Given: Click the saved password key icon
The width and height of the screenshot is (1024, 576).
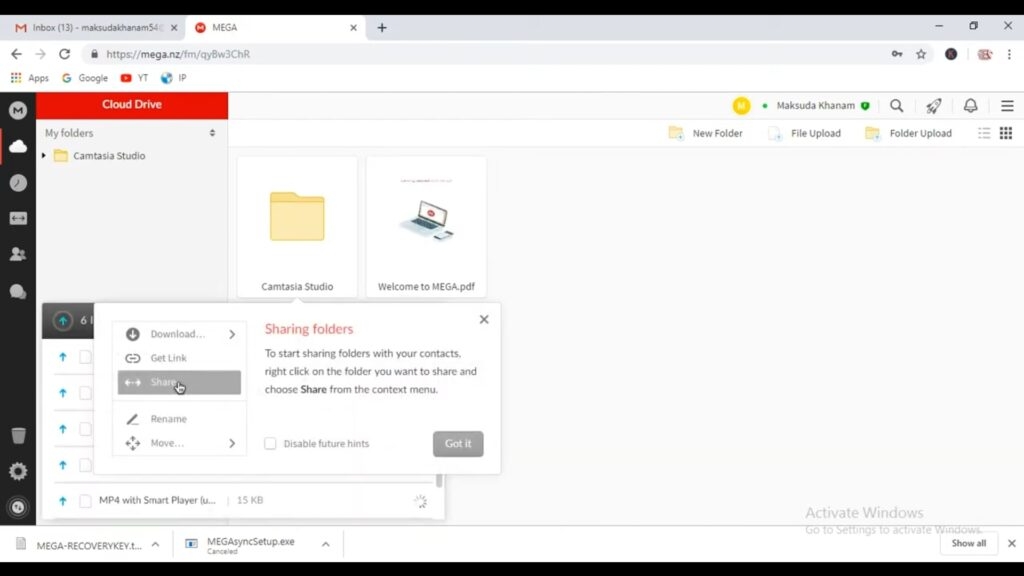Looking at the screenshot, I should tap(897, 54).
